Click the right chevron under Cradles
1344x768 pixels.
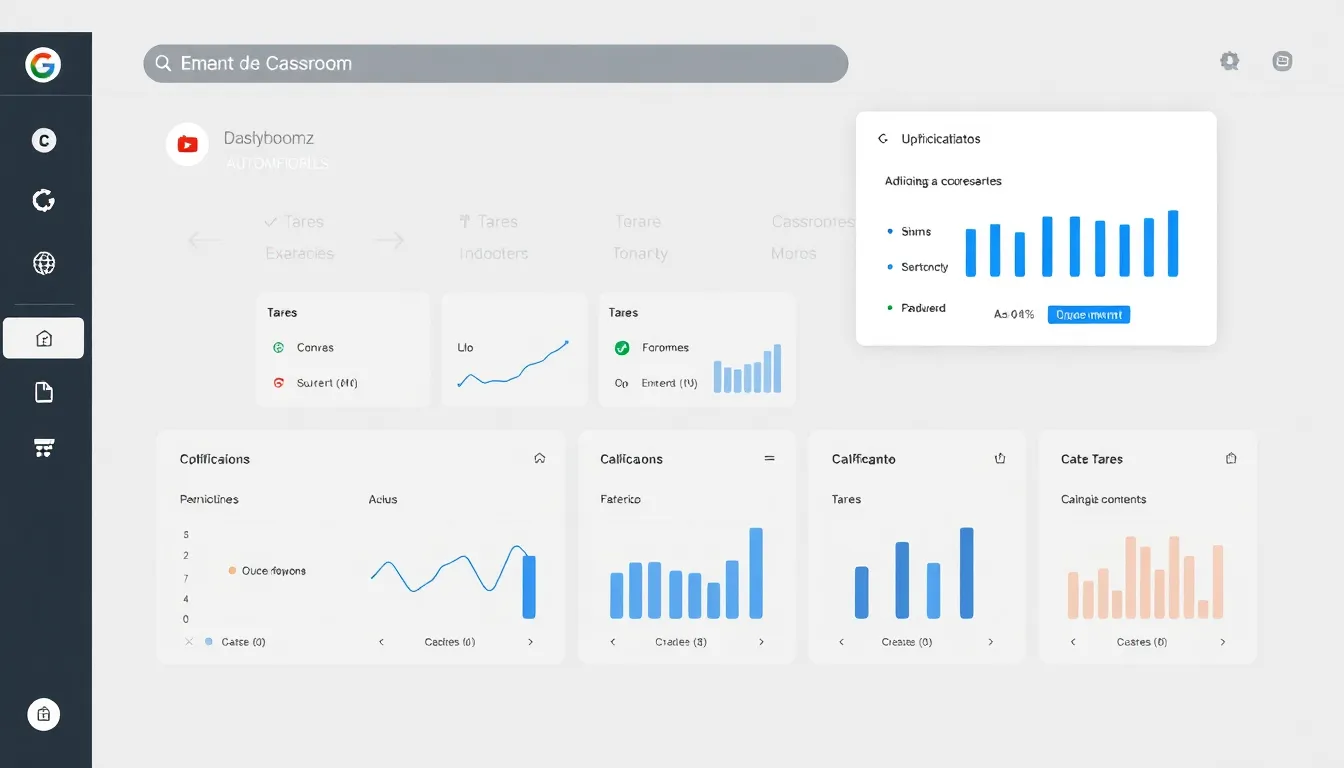[761, 641]
